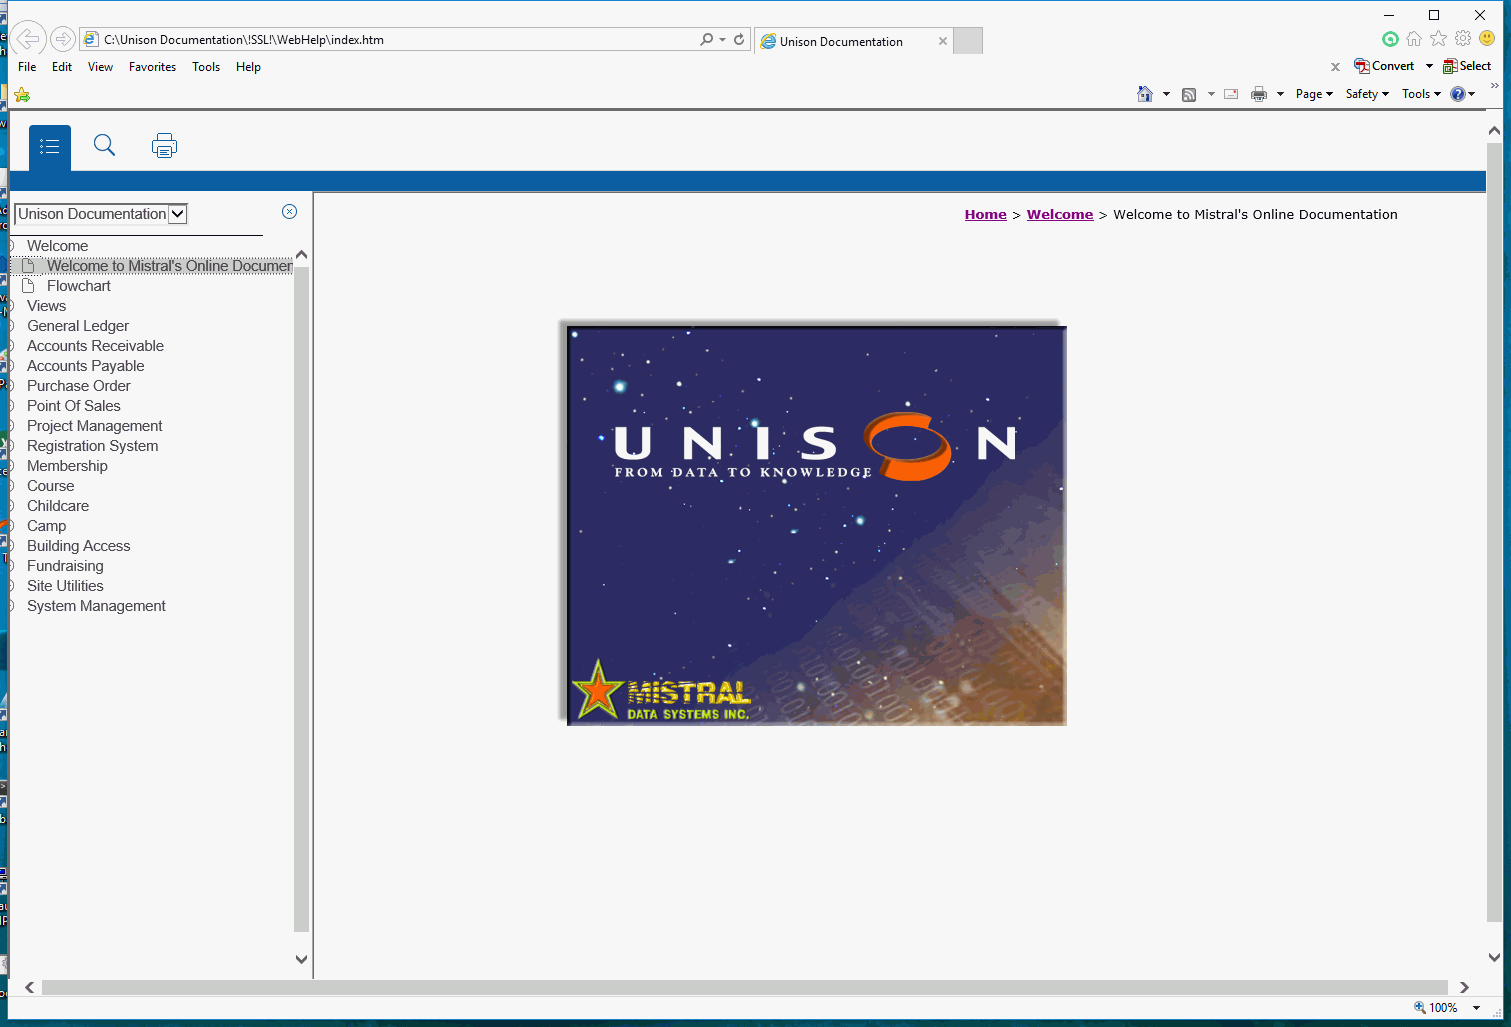Expand Membership in contents
The height and width of the screenshot is (1027, 1511).
[67, 466]
